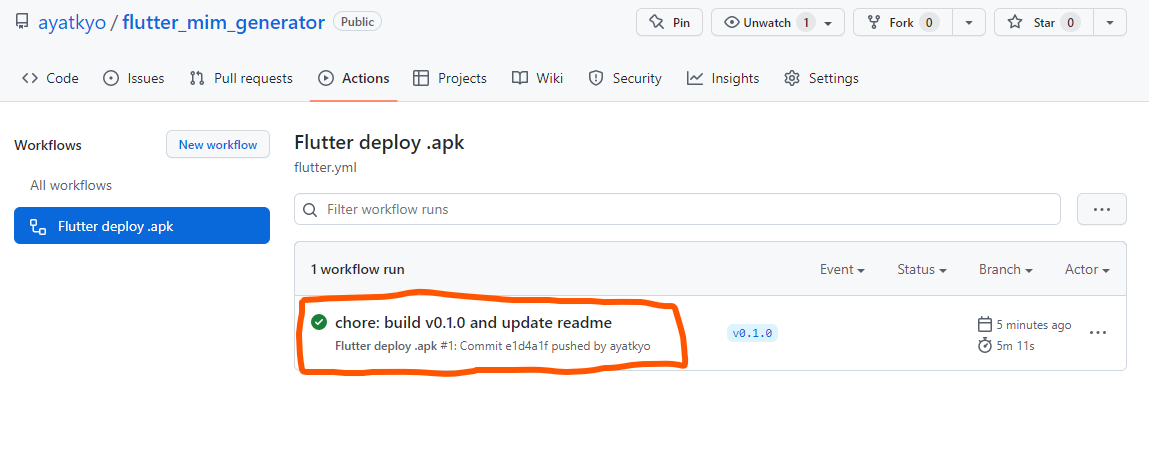Screen dimensions: 1149x450
Task: Click the '5m 11s' duration text
Action: point(1016,345)
